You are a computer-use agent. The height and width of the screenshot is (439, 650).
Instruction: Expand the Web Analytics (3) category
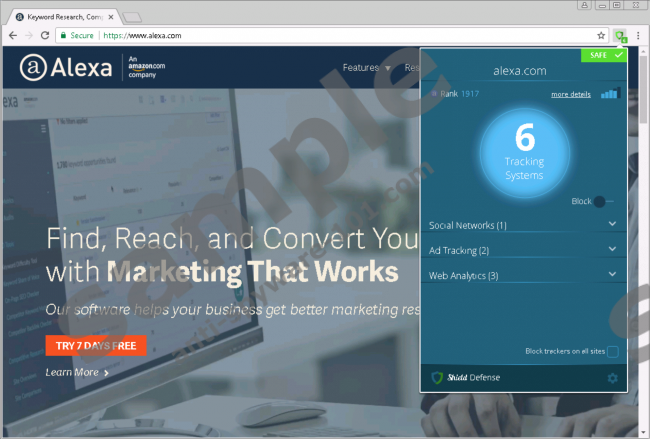point(612,274)
